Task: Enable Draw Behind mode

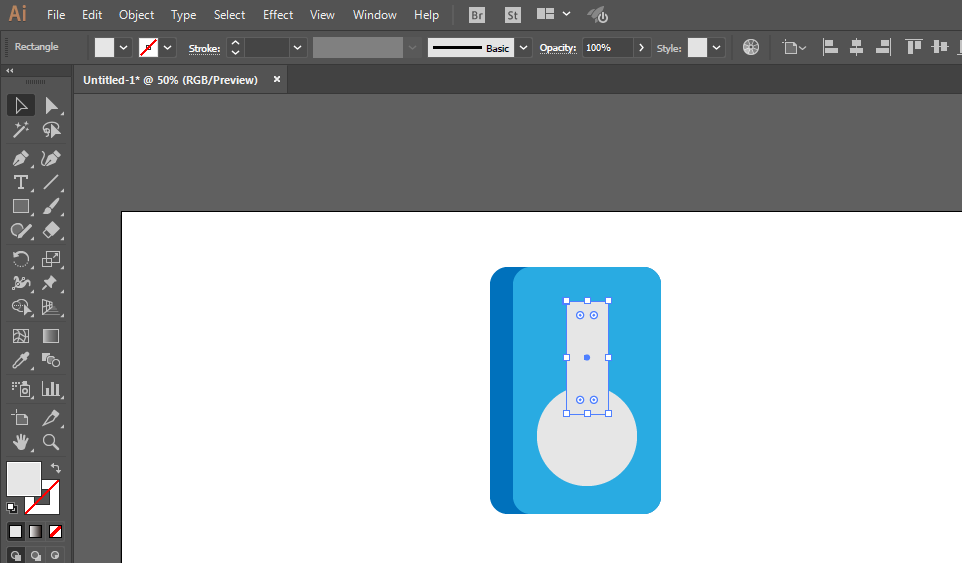Action: (x=36, y=556)
